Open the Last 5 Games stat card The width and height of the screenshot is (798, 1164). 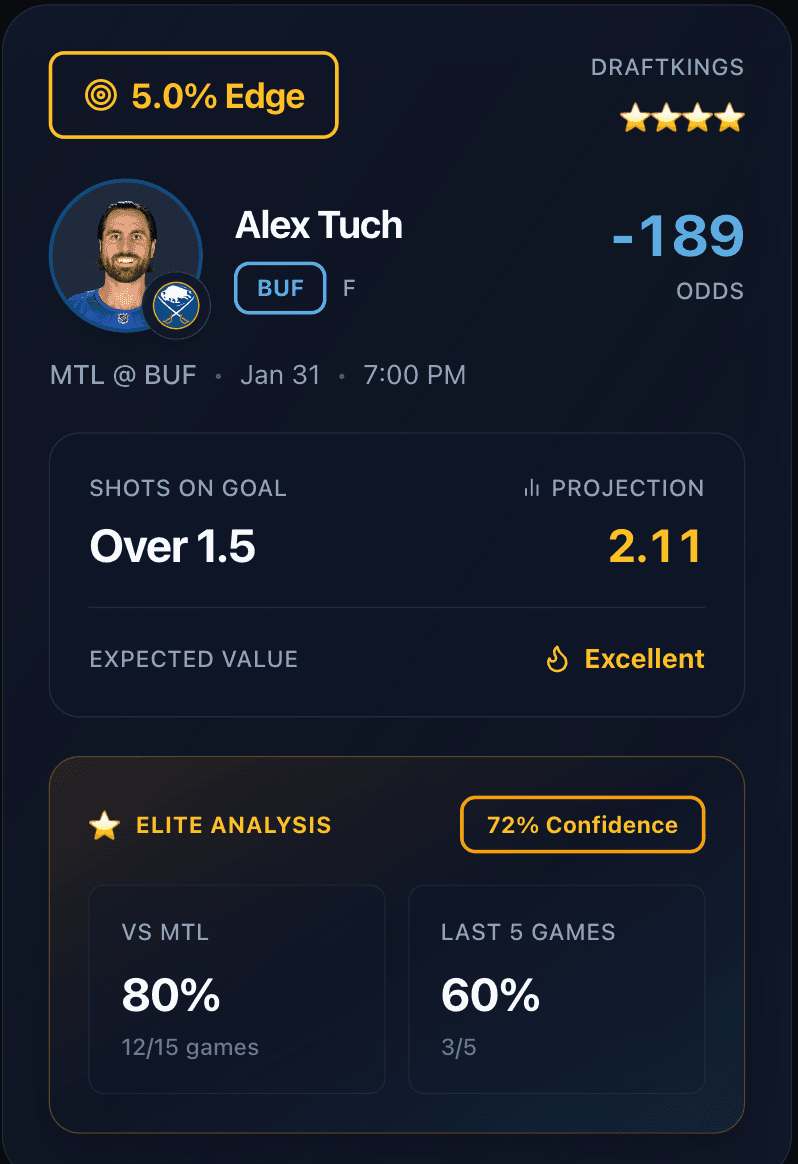click(556, 988)
